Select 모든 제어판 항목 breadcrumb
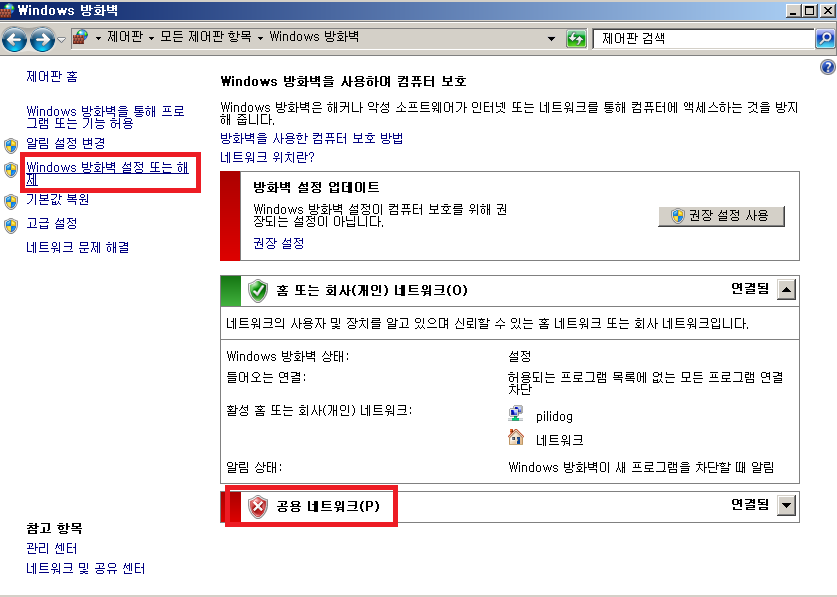 206,37
